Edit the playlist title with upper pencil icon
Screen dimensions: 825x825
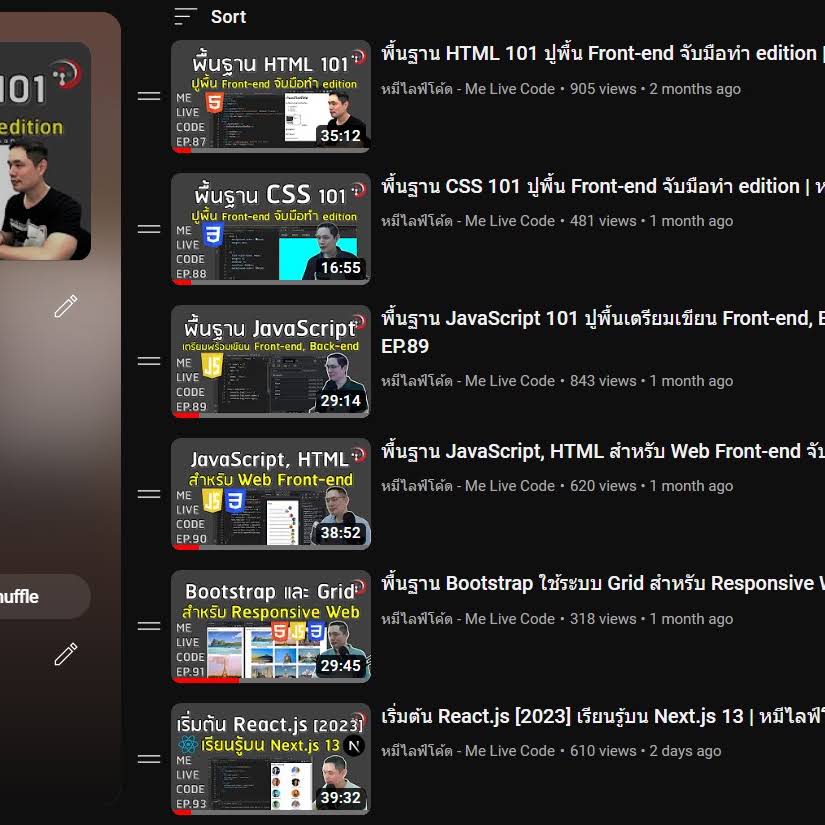(x=66, y=306)
